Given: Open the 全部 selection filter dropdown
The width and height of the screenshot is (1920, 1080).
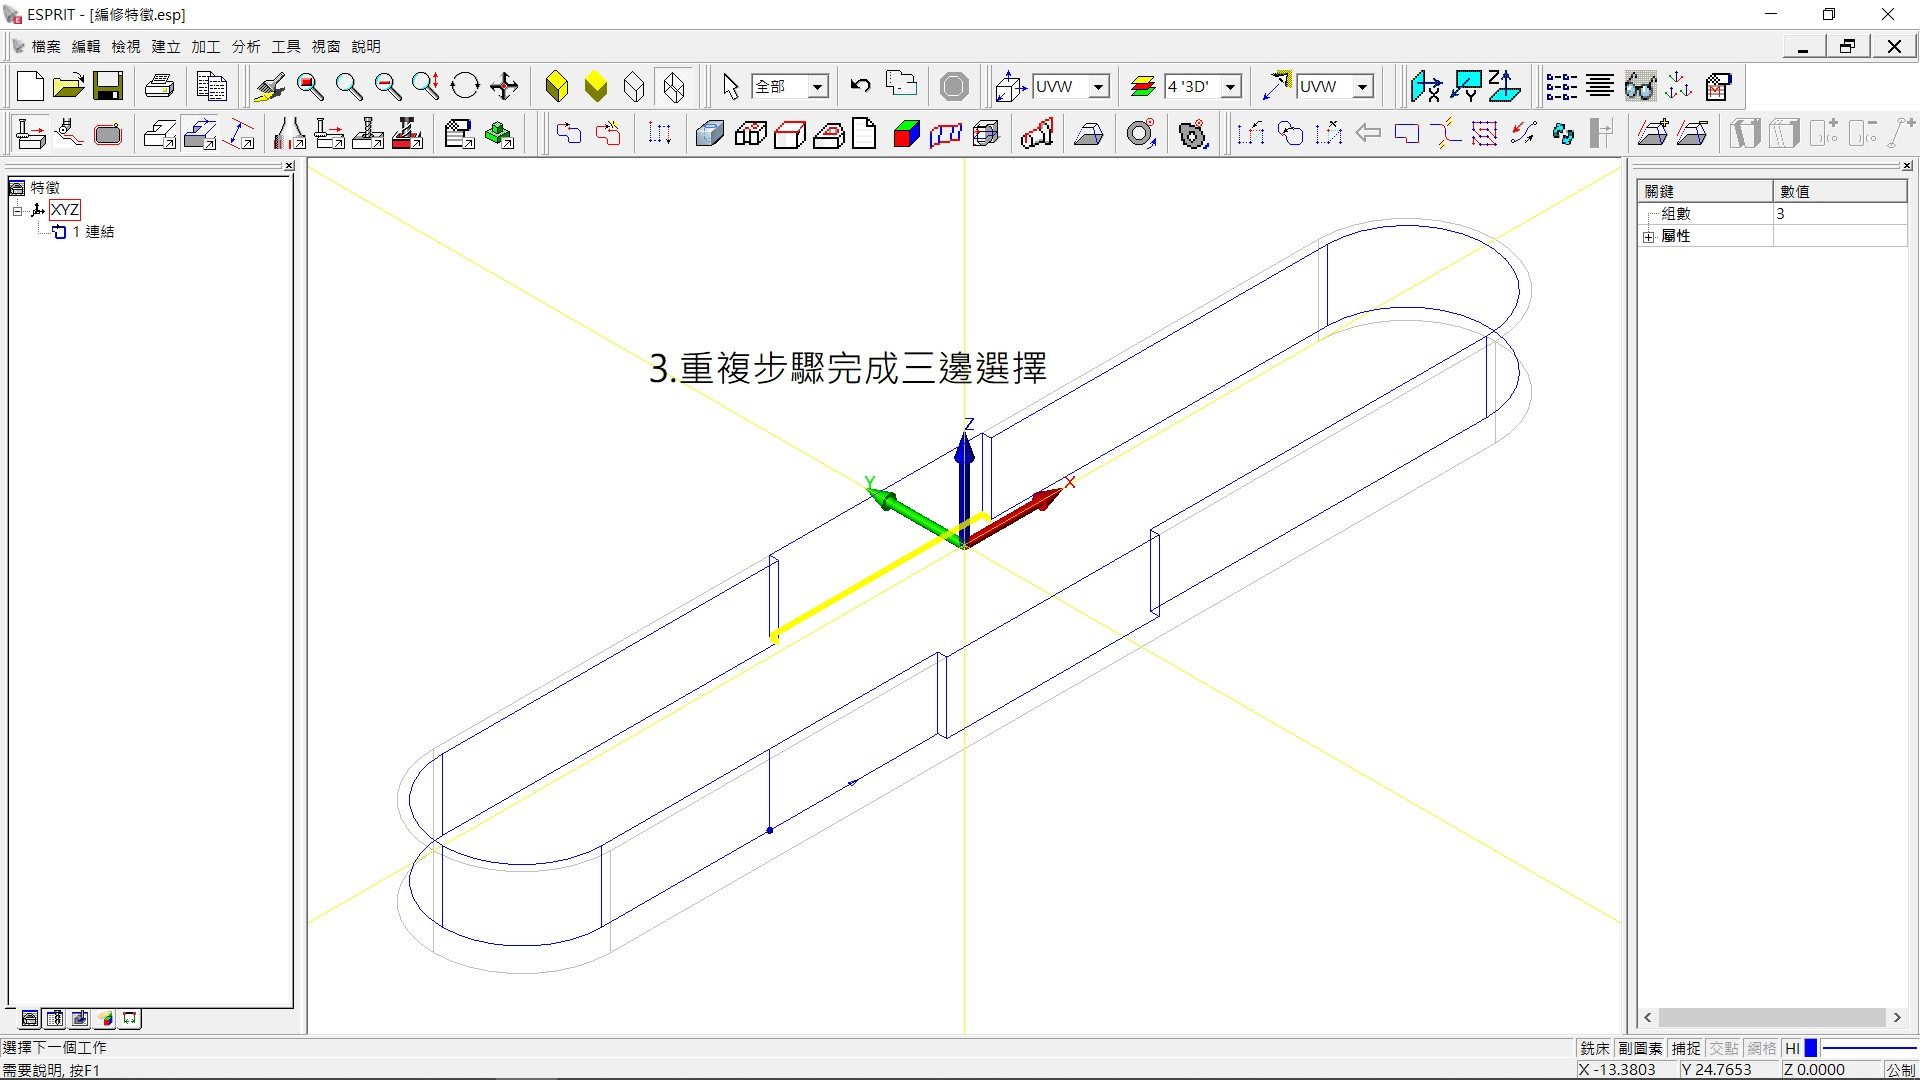Looking at the screenshot, I should 817,87.
